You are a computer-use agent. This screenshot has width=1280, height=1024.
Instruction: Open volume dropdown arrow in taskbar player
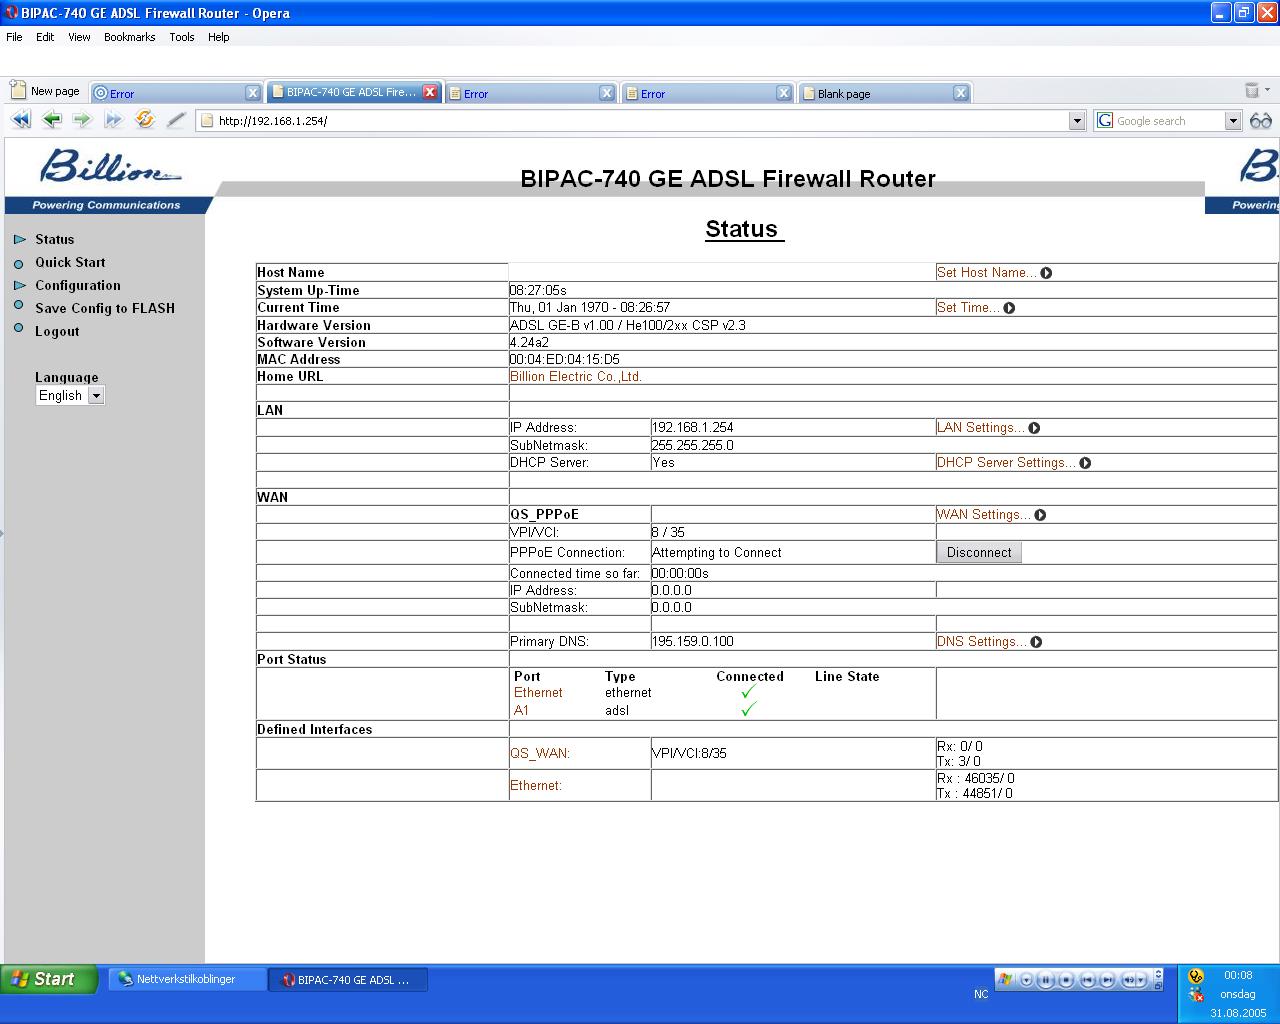(1141, 980)
